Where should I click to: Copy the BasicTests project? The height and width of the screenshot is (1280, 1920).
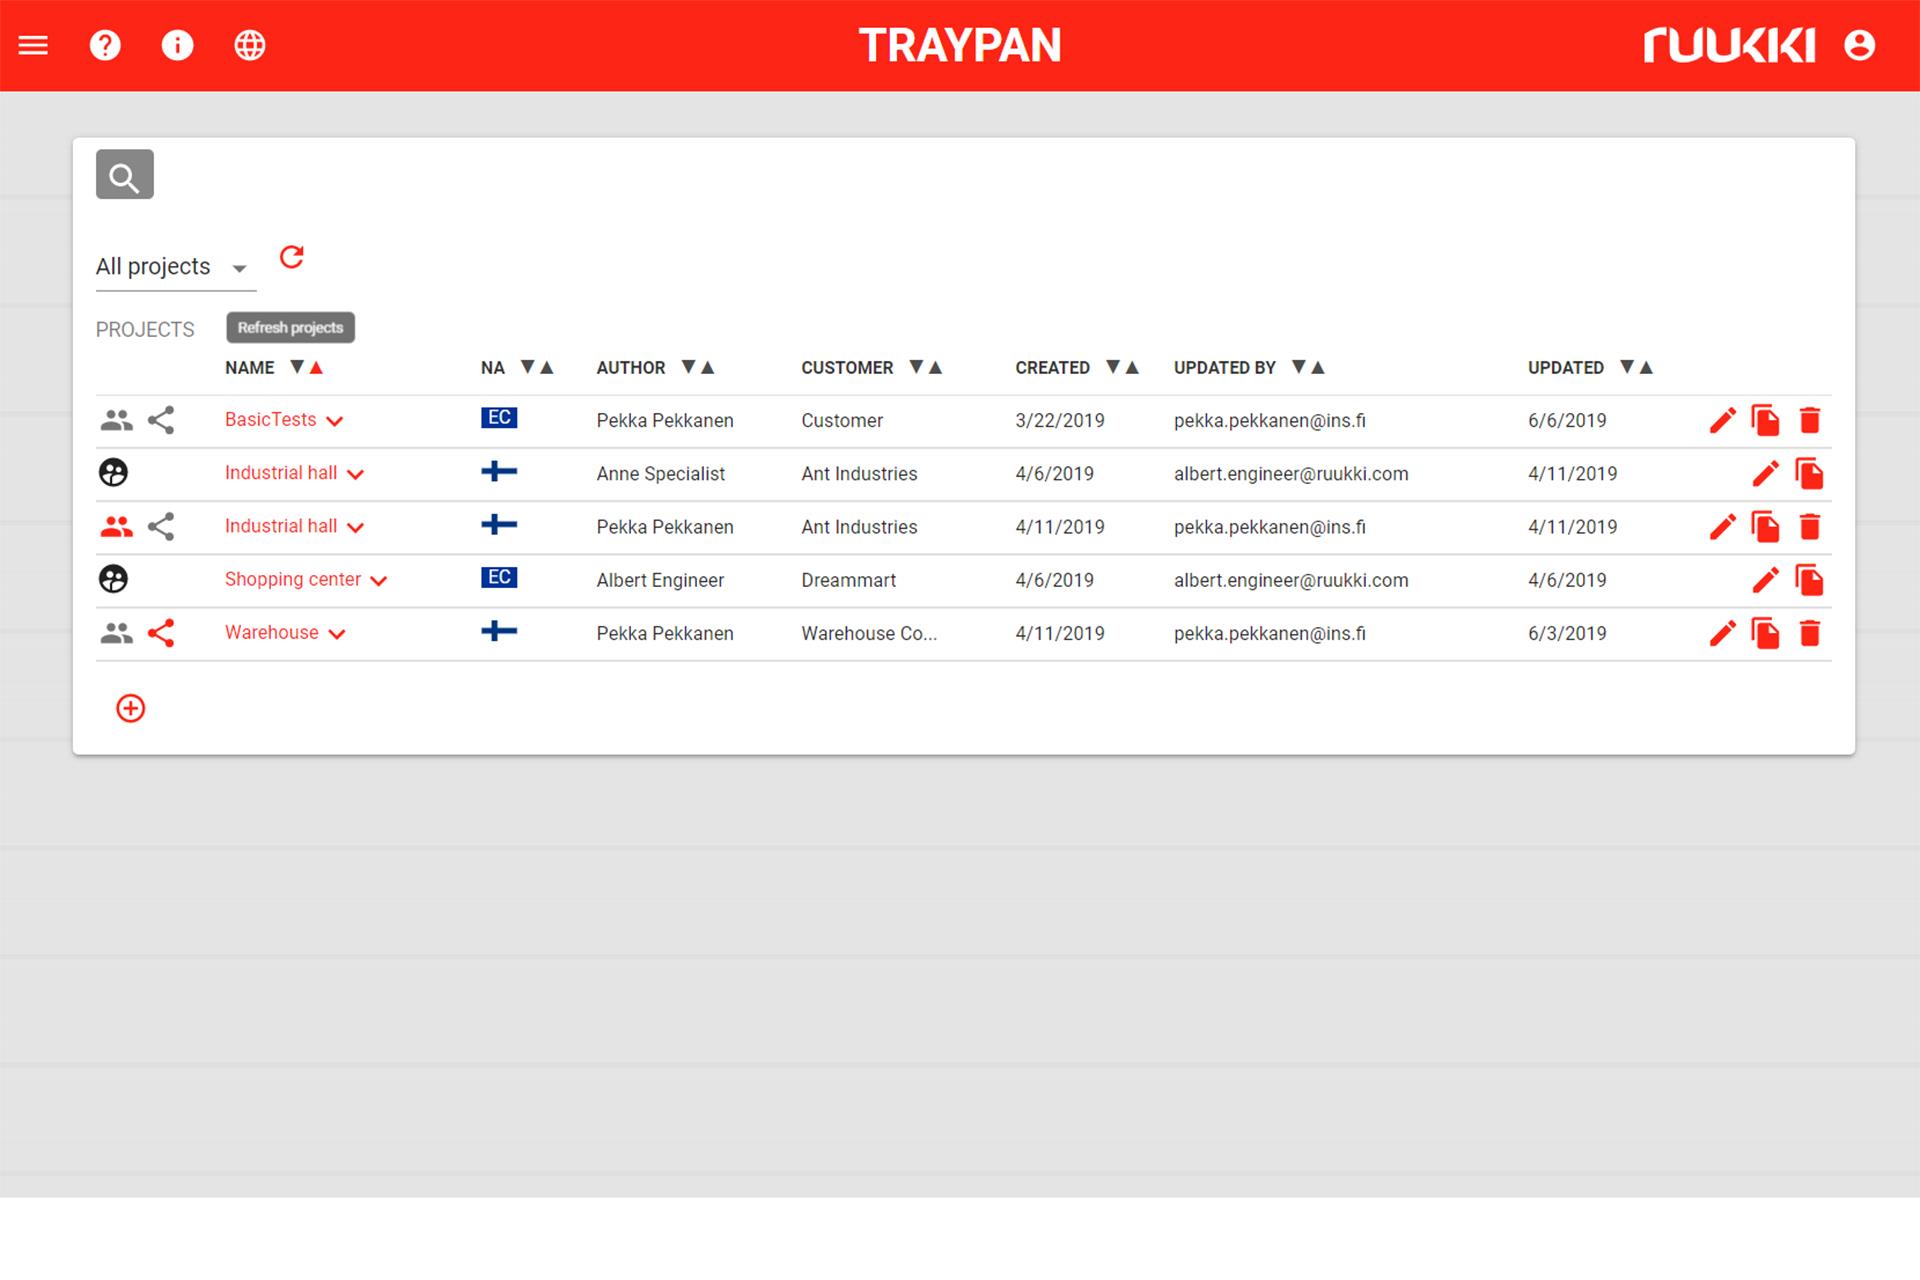pos(1766,420)
